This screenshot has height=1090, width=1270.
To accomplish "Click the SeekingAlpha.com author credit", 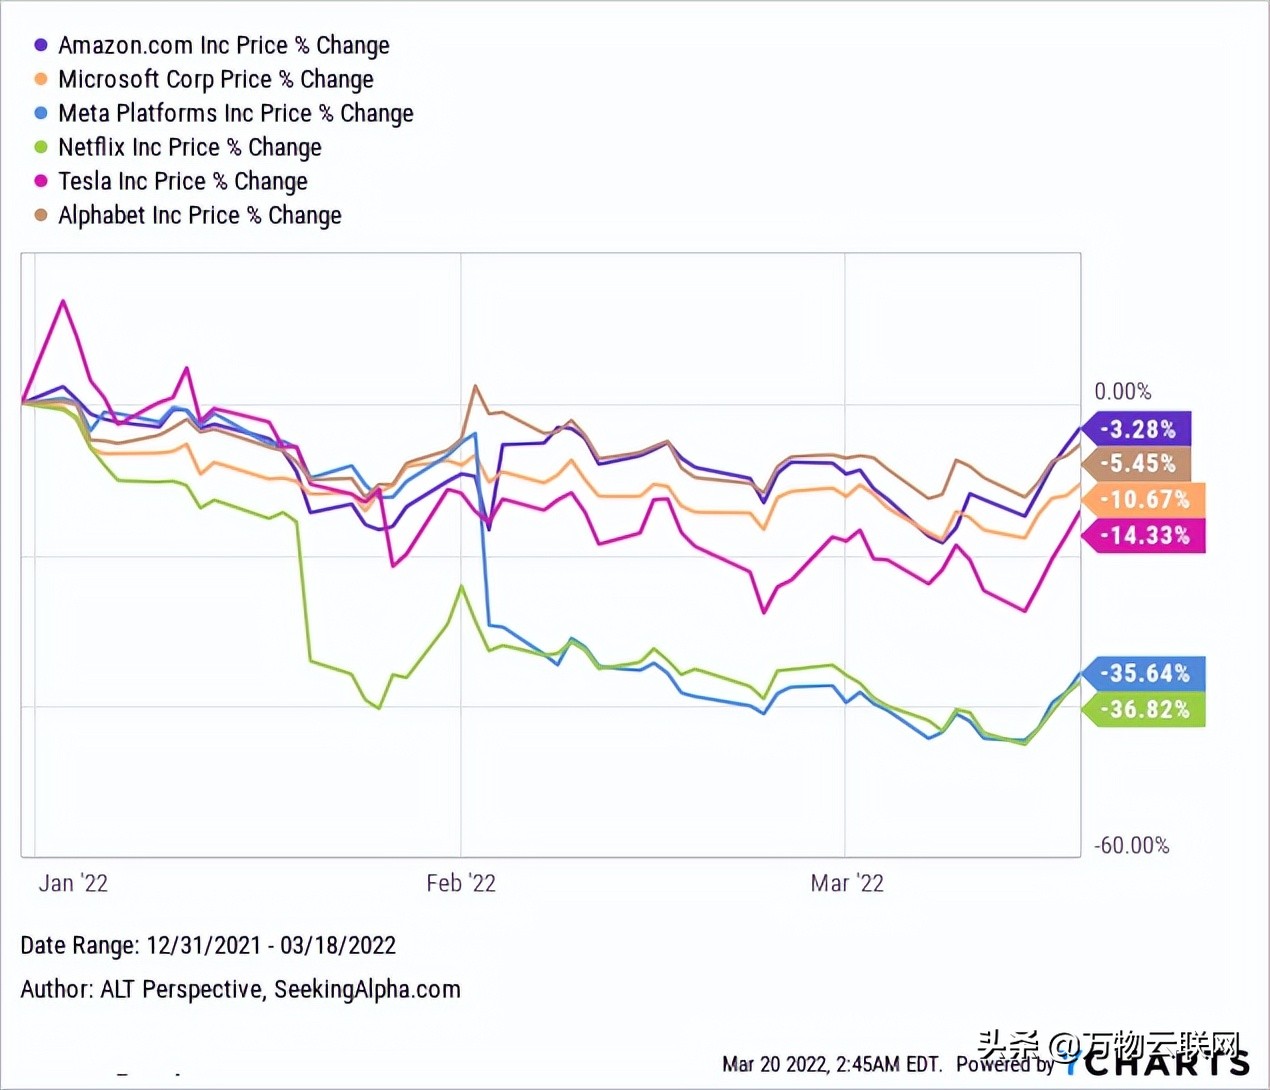I will pos(367,989).
